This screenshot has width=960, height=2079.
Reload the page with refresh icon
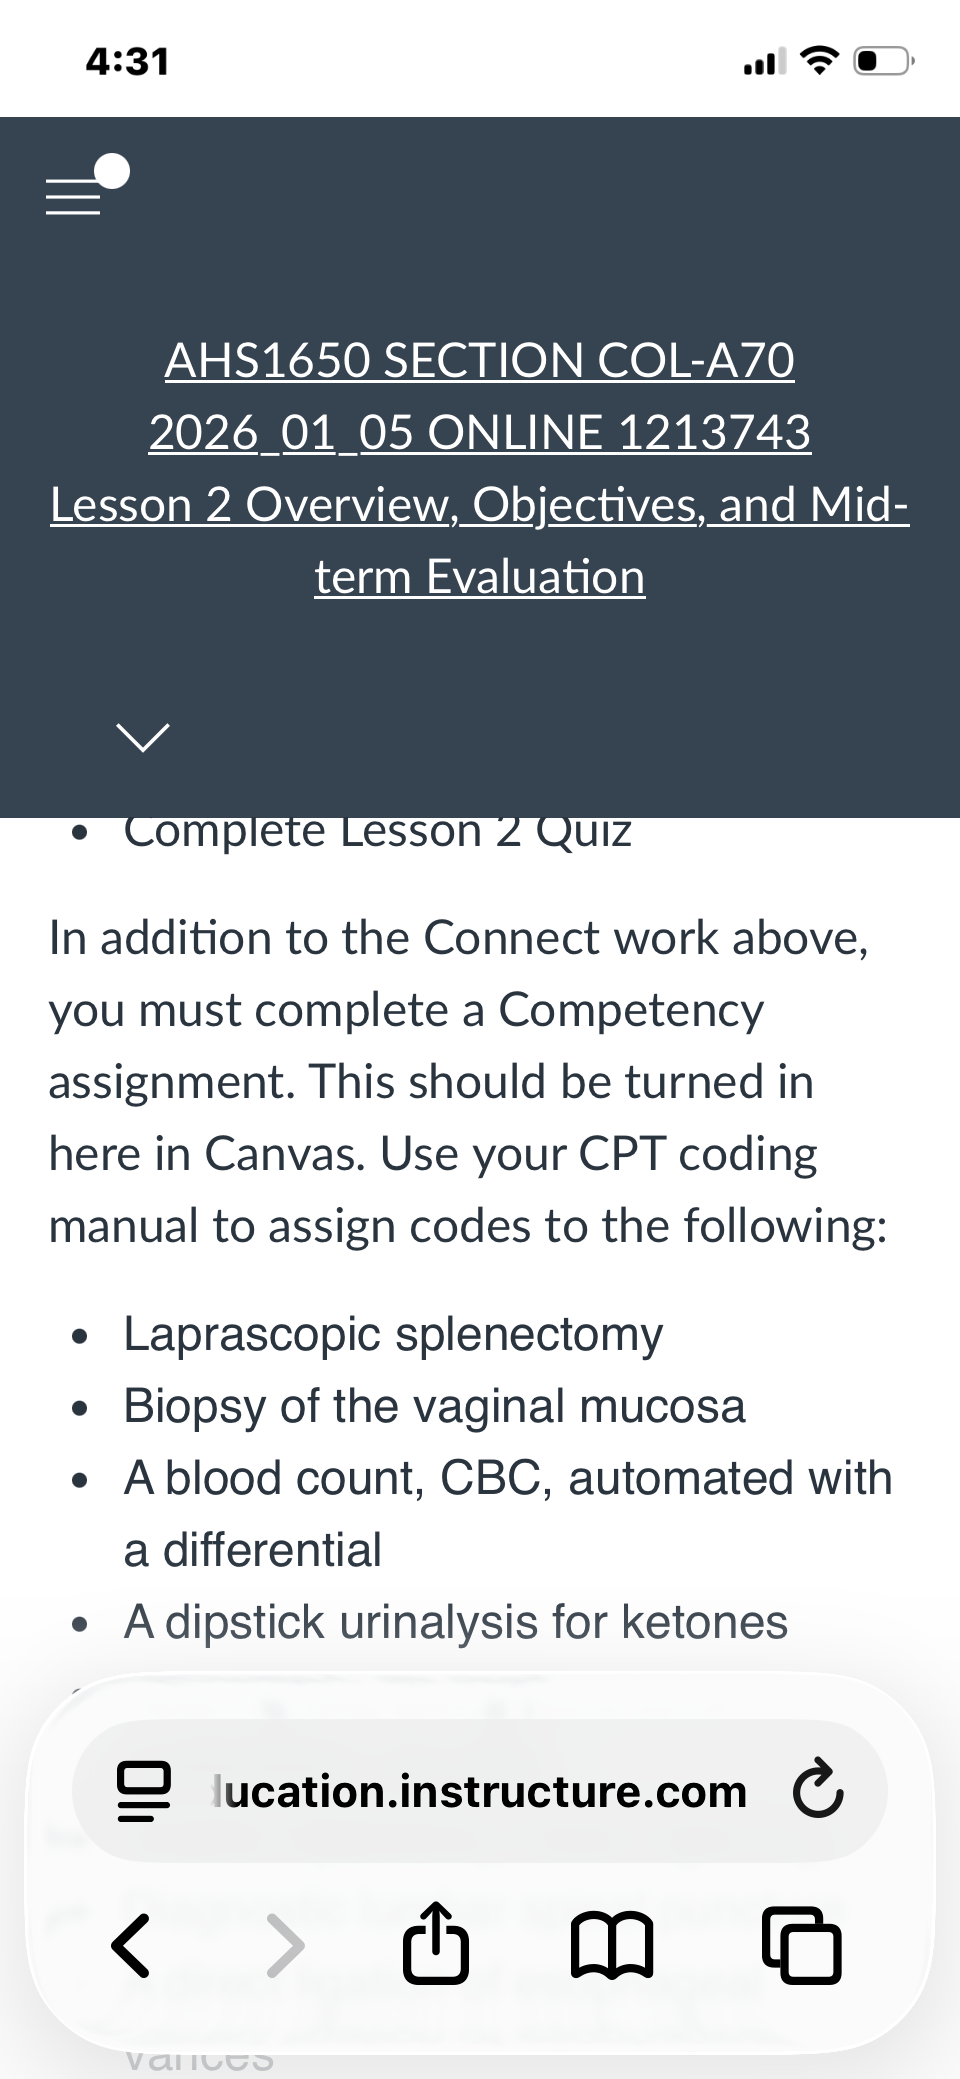coord(818,1791)
